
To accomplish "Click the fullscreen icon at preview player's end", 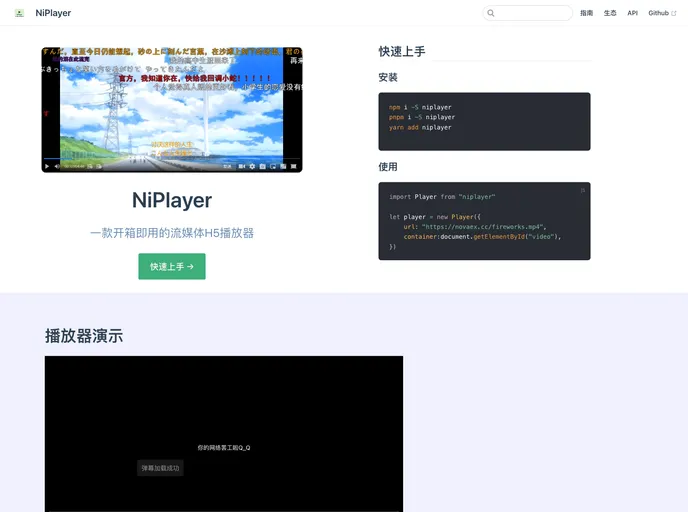I will (x=294, y=166).
